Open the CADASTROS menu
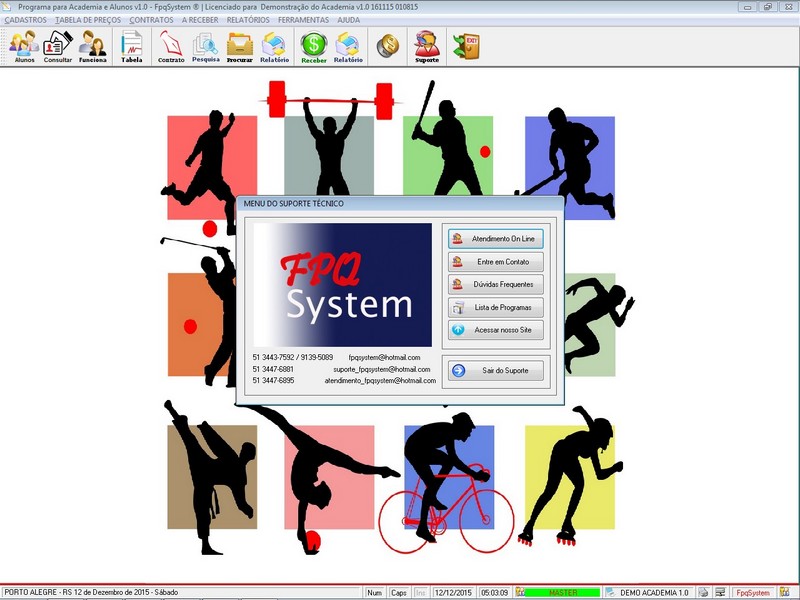 click(x=26, y=20)
